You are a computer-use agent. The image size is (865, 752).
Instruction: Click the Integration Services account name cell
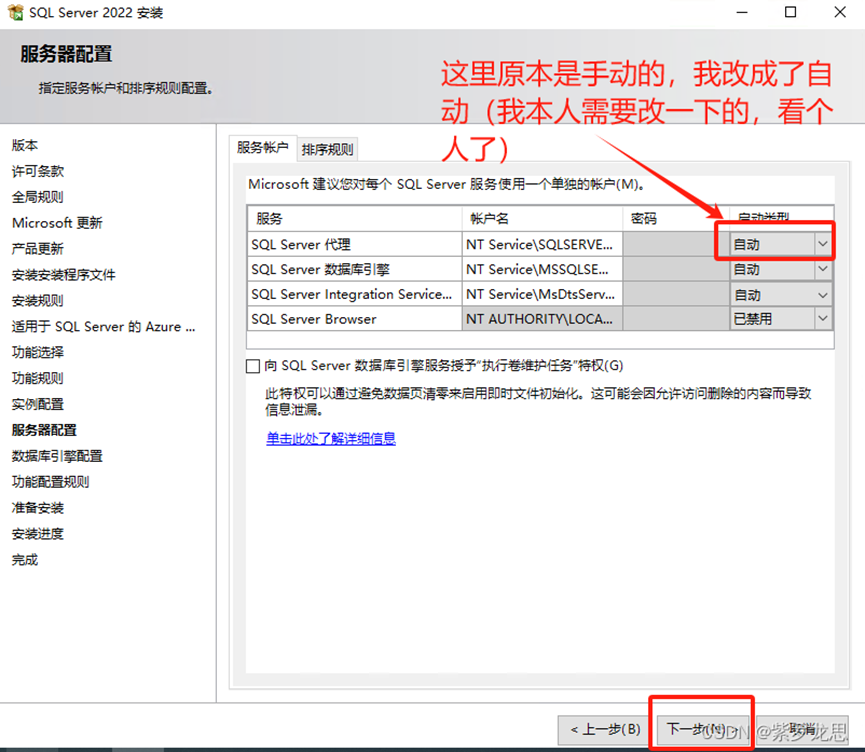542,295
